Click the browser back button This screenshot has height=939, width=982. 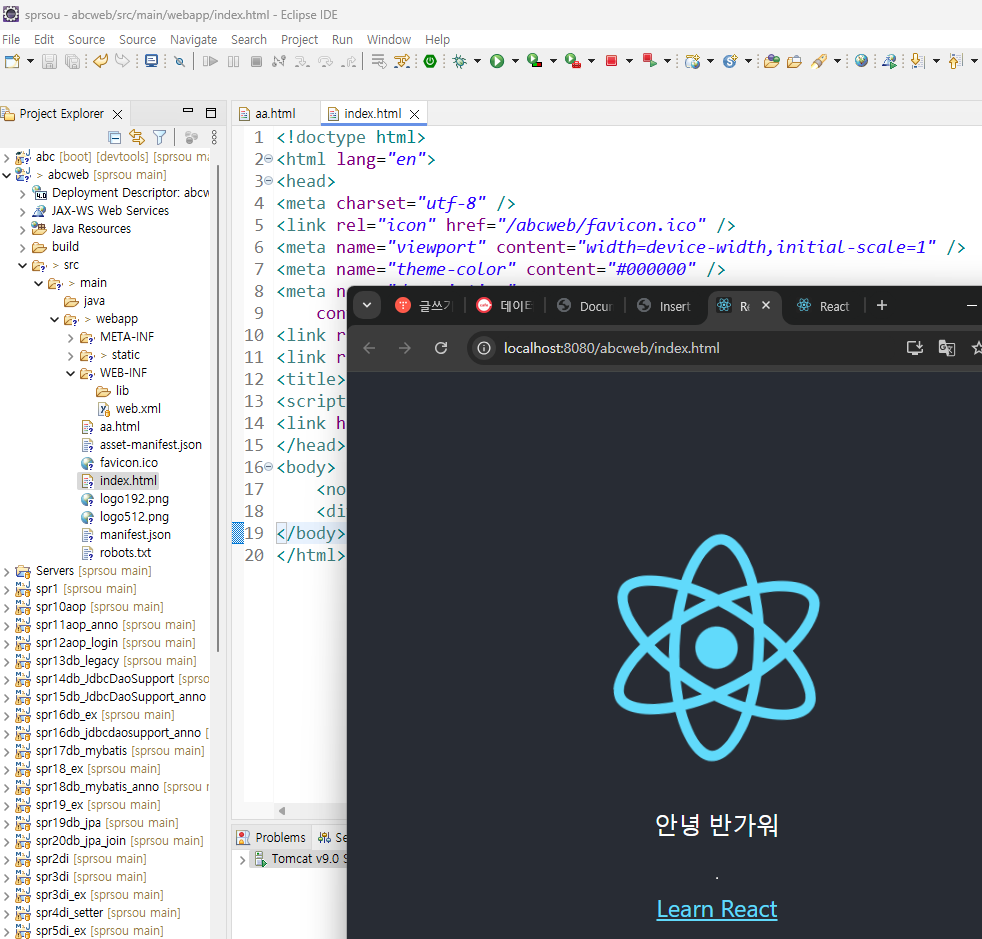pos(370,348)
